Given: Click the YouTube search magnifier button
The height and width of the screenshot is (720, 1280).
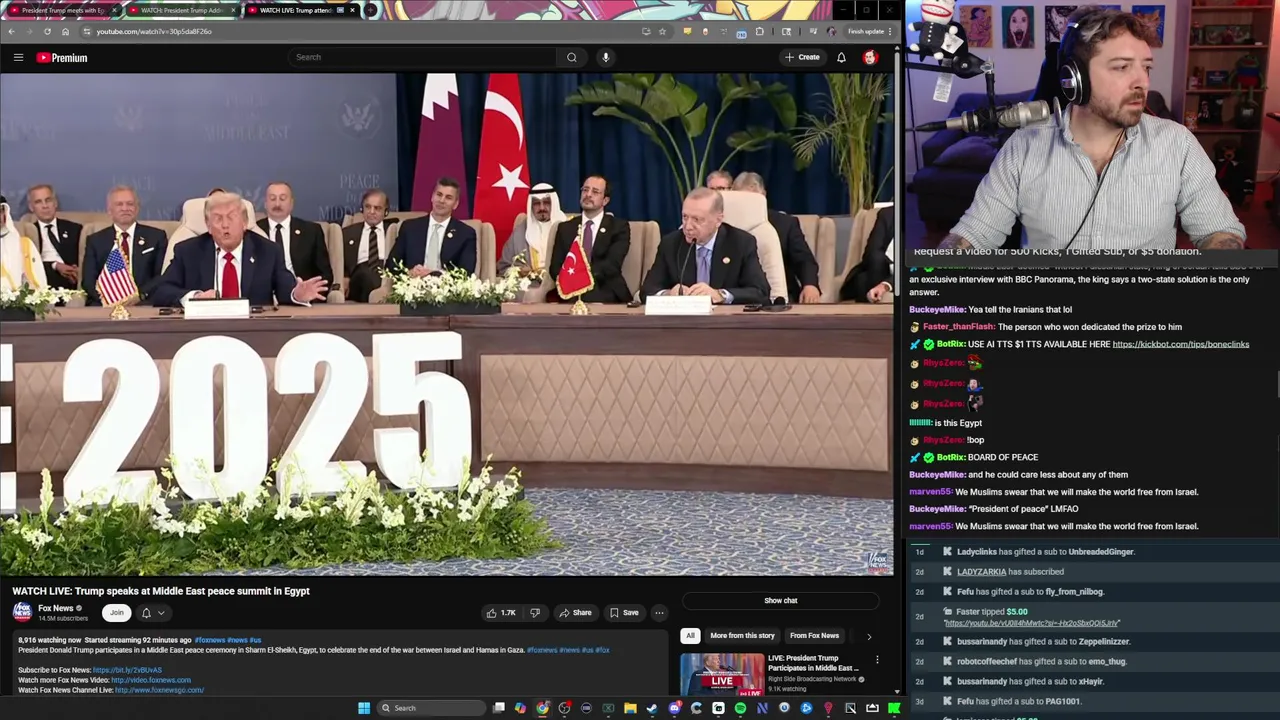Looking at the screenshot, I should pos(571,57).
